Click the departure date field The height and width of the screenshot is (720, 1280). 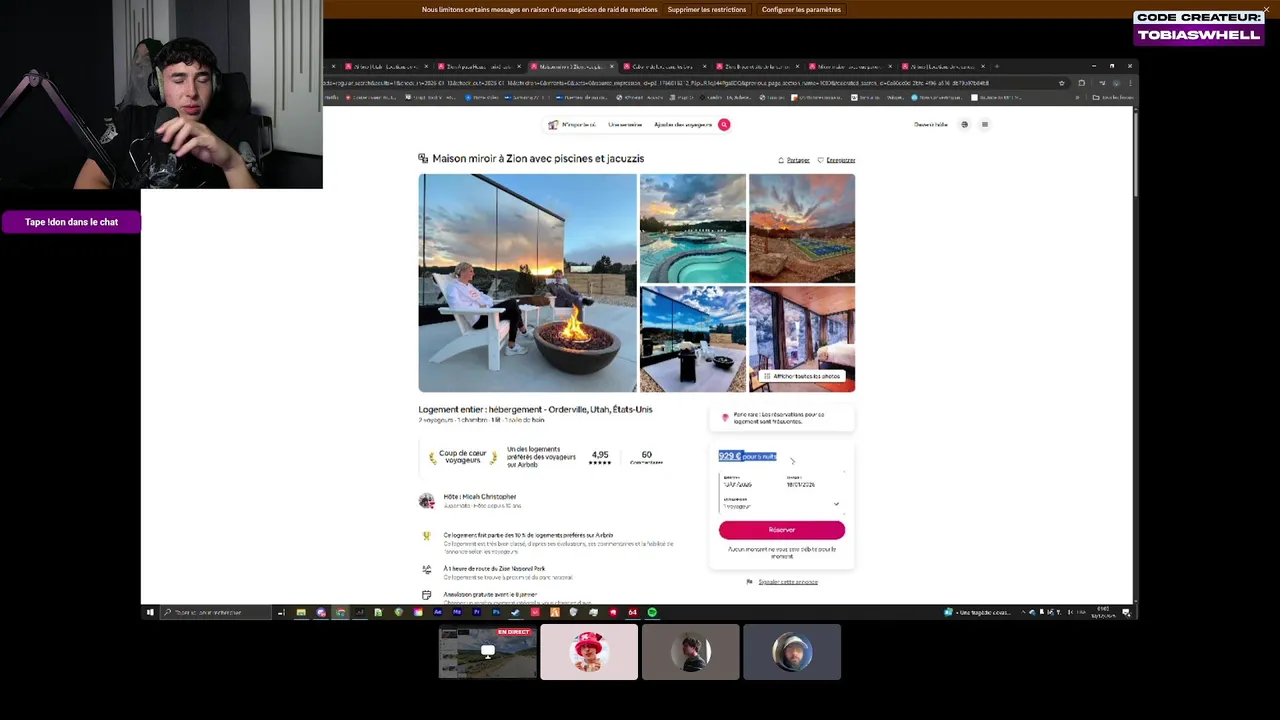pyautogui.click(x=813, y=482)
